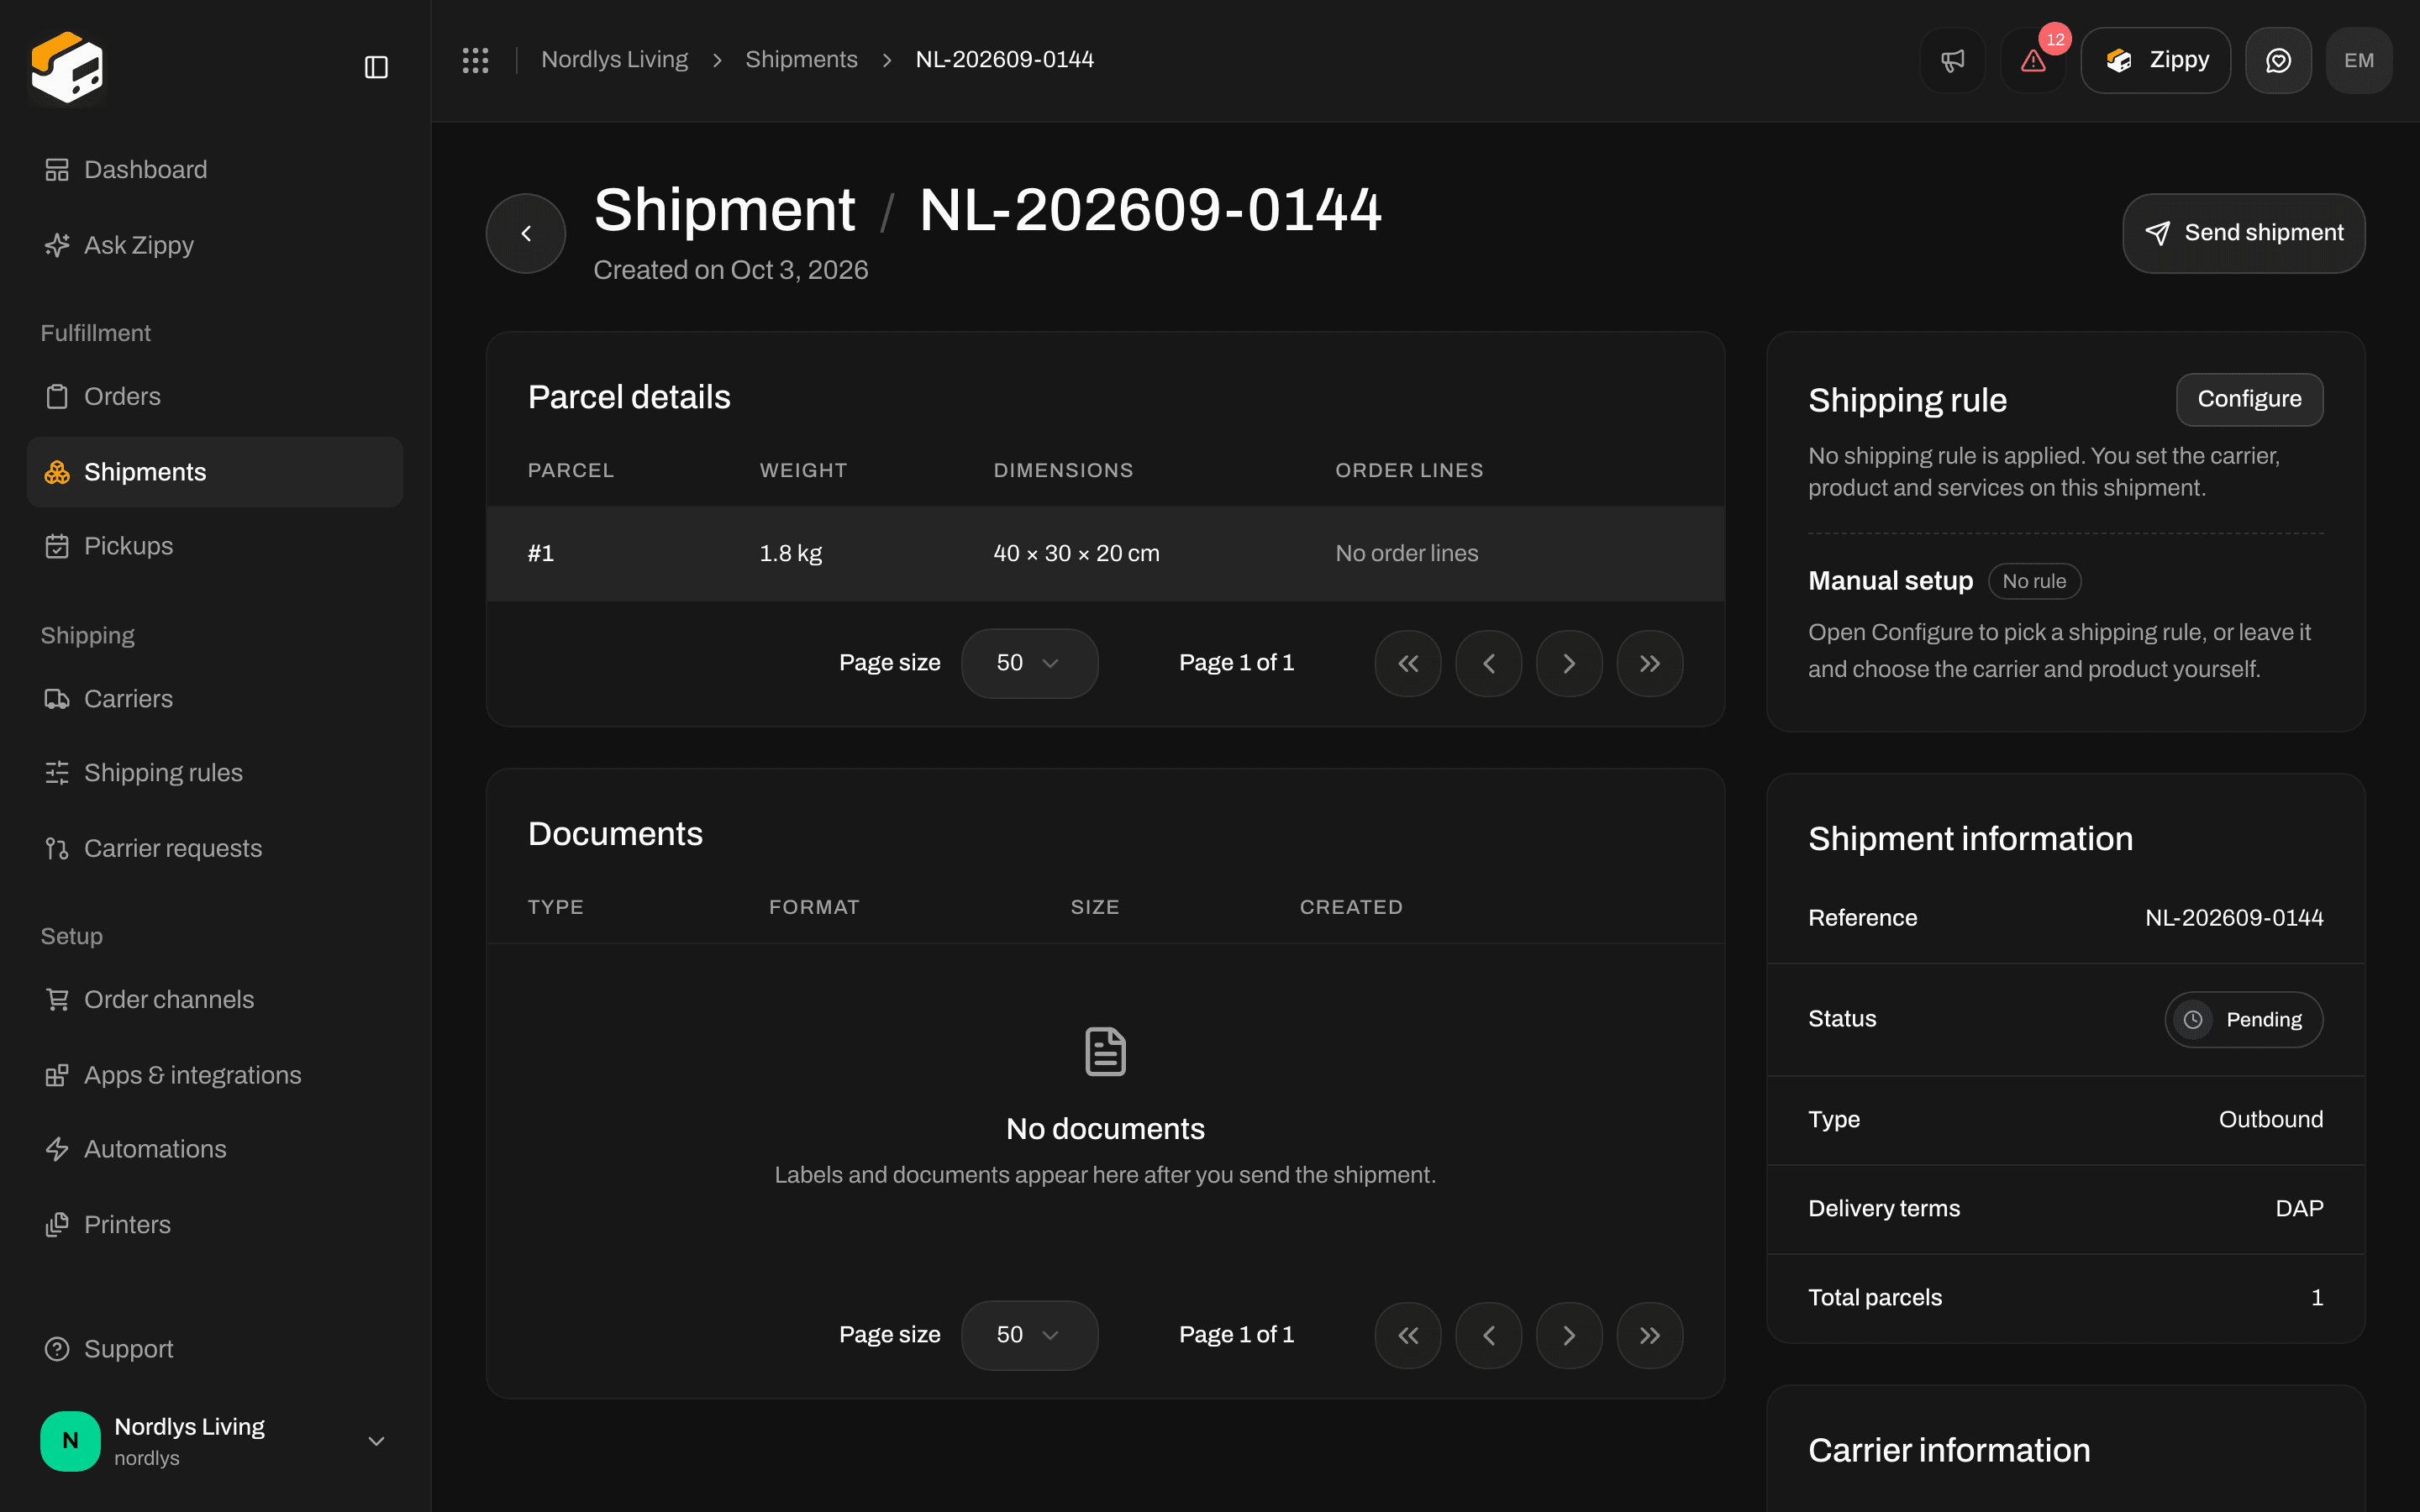
Task: Open Automations in the sidebar
Action: [215, 1149]
